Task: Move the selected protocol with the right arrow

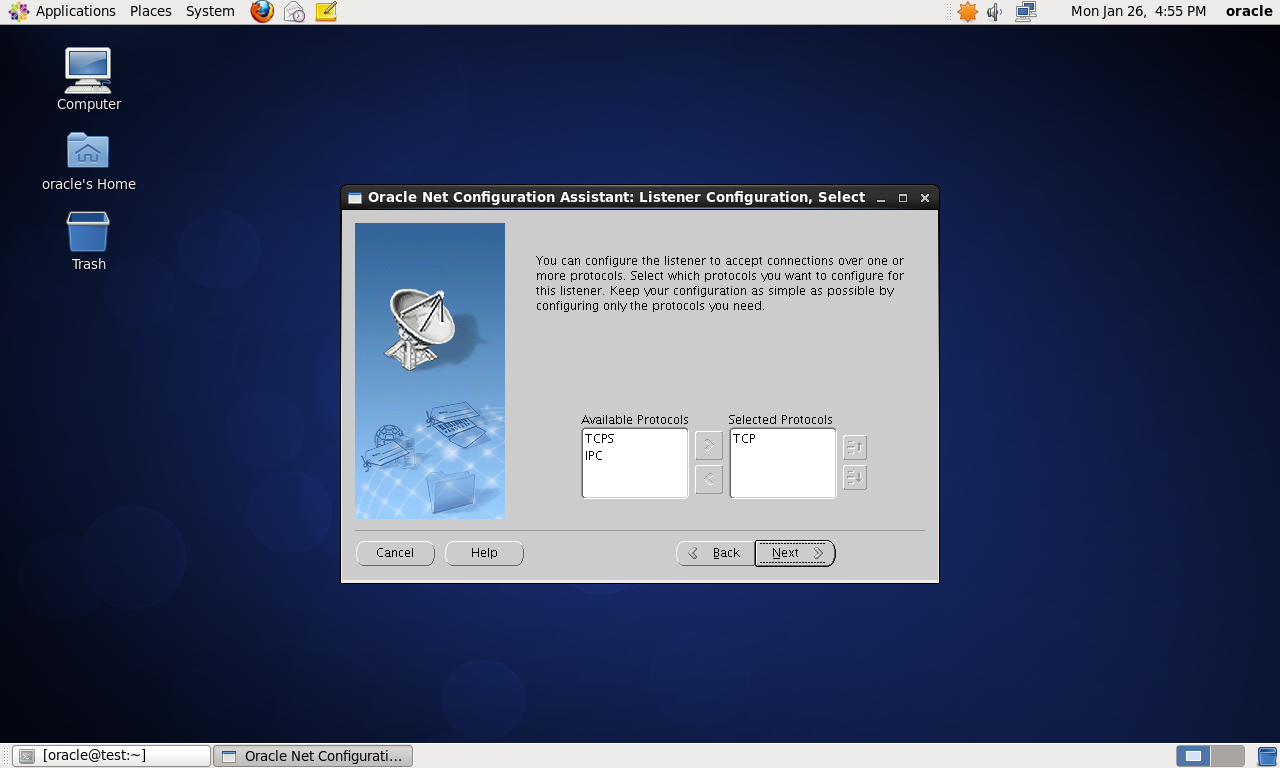Action: (708, 445)
